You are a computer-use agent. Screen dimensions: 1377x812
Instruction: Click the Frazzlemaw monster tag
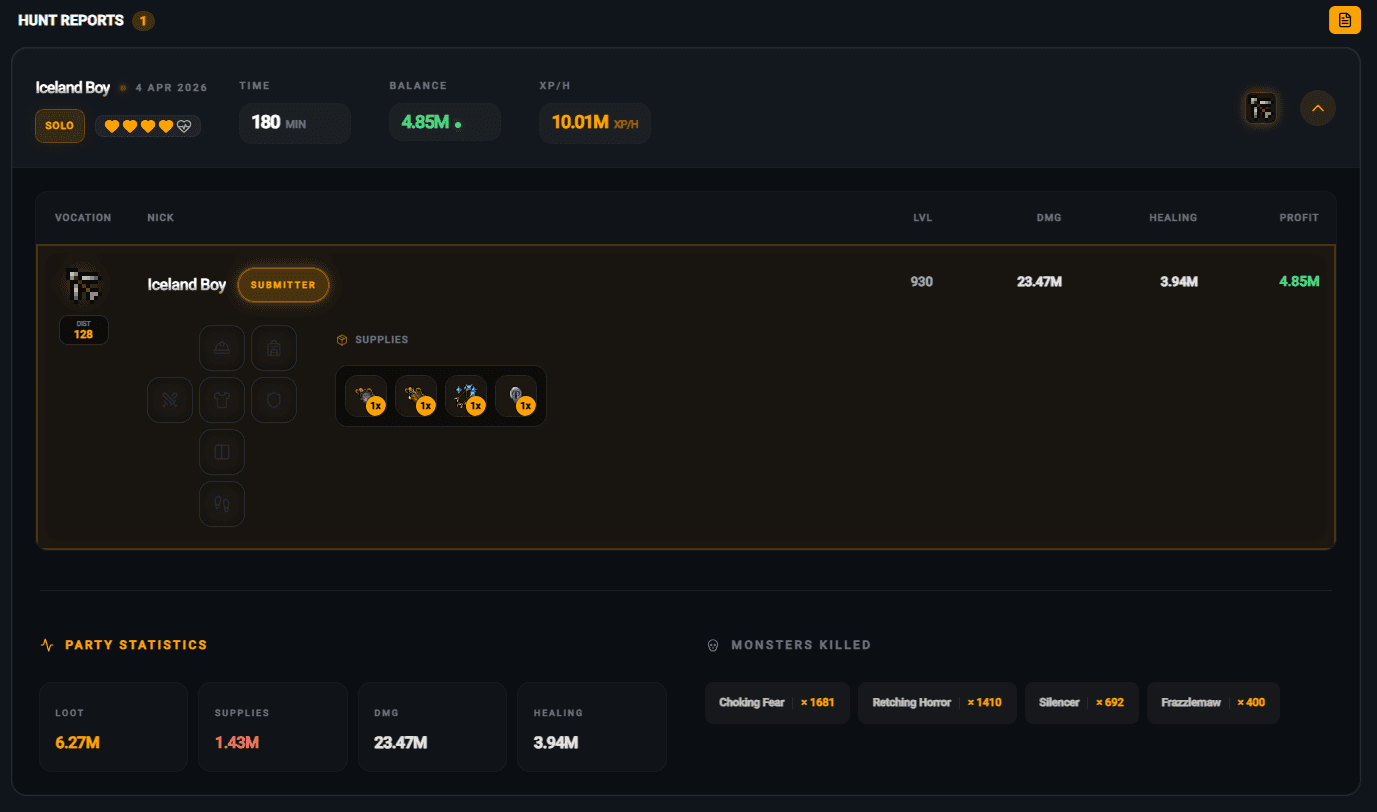(1212, 703)
